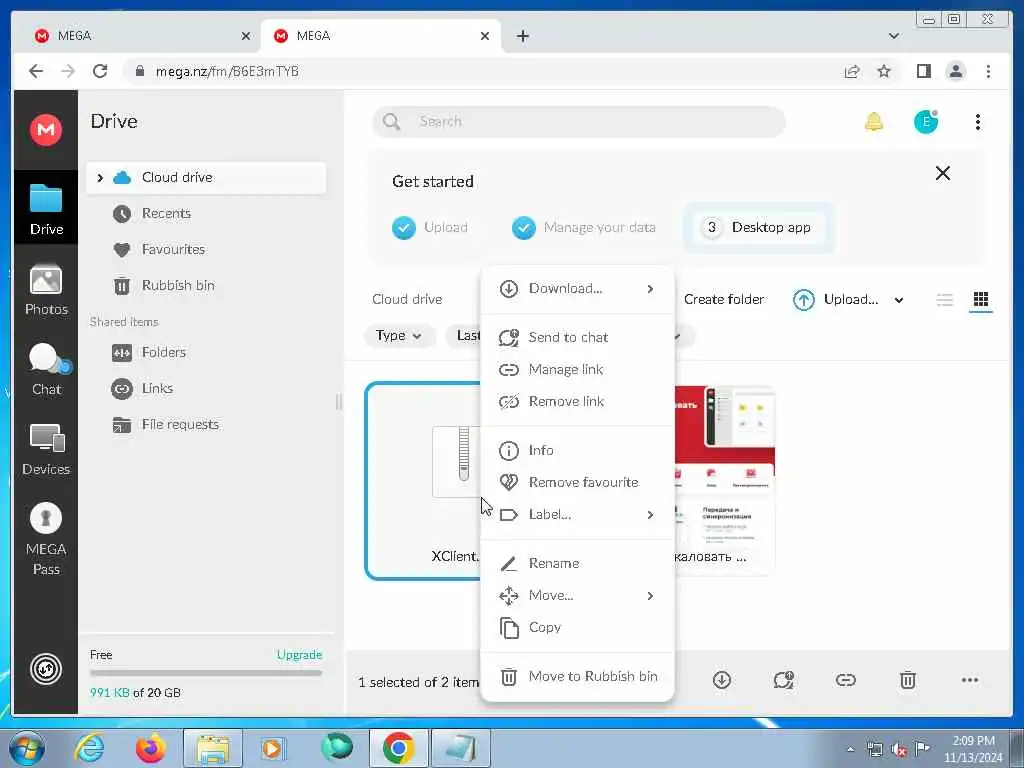Open more actions ellipsis in the bottom bar

pos(970,680)
